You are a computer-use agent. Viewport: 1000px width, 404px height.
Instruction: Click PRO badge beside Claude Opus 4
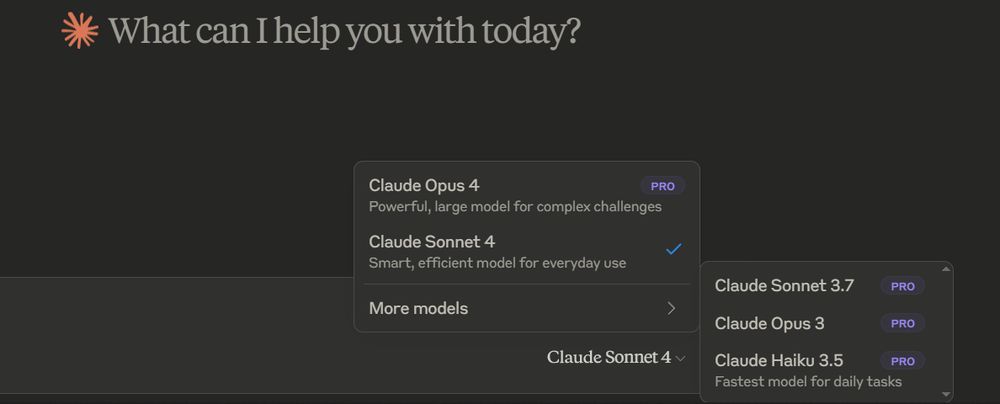tap(662, 186)
